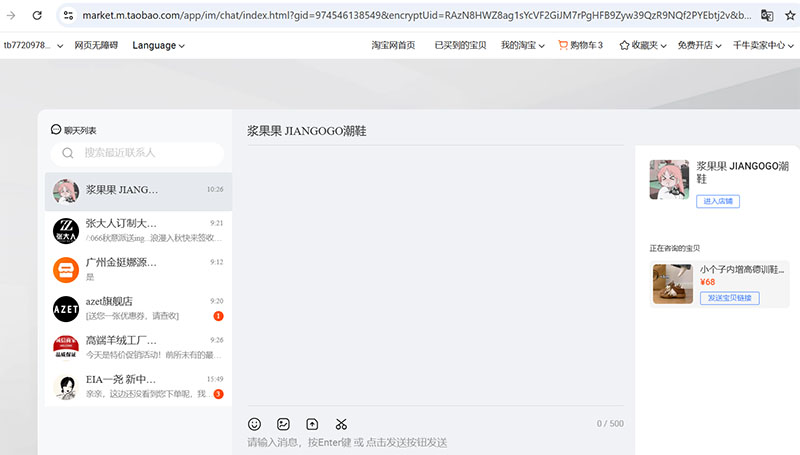Go to 淘宝网首页

[x=393, y=45]
